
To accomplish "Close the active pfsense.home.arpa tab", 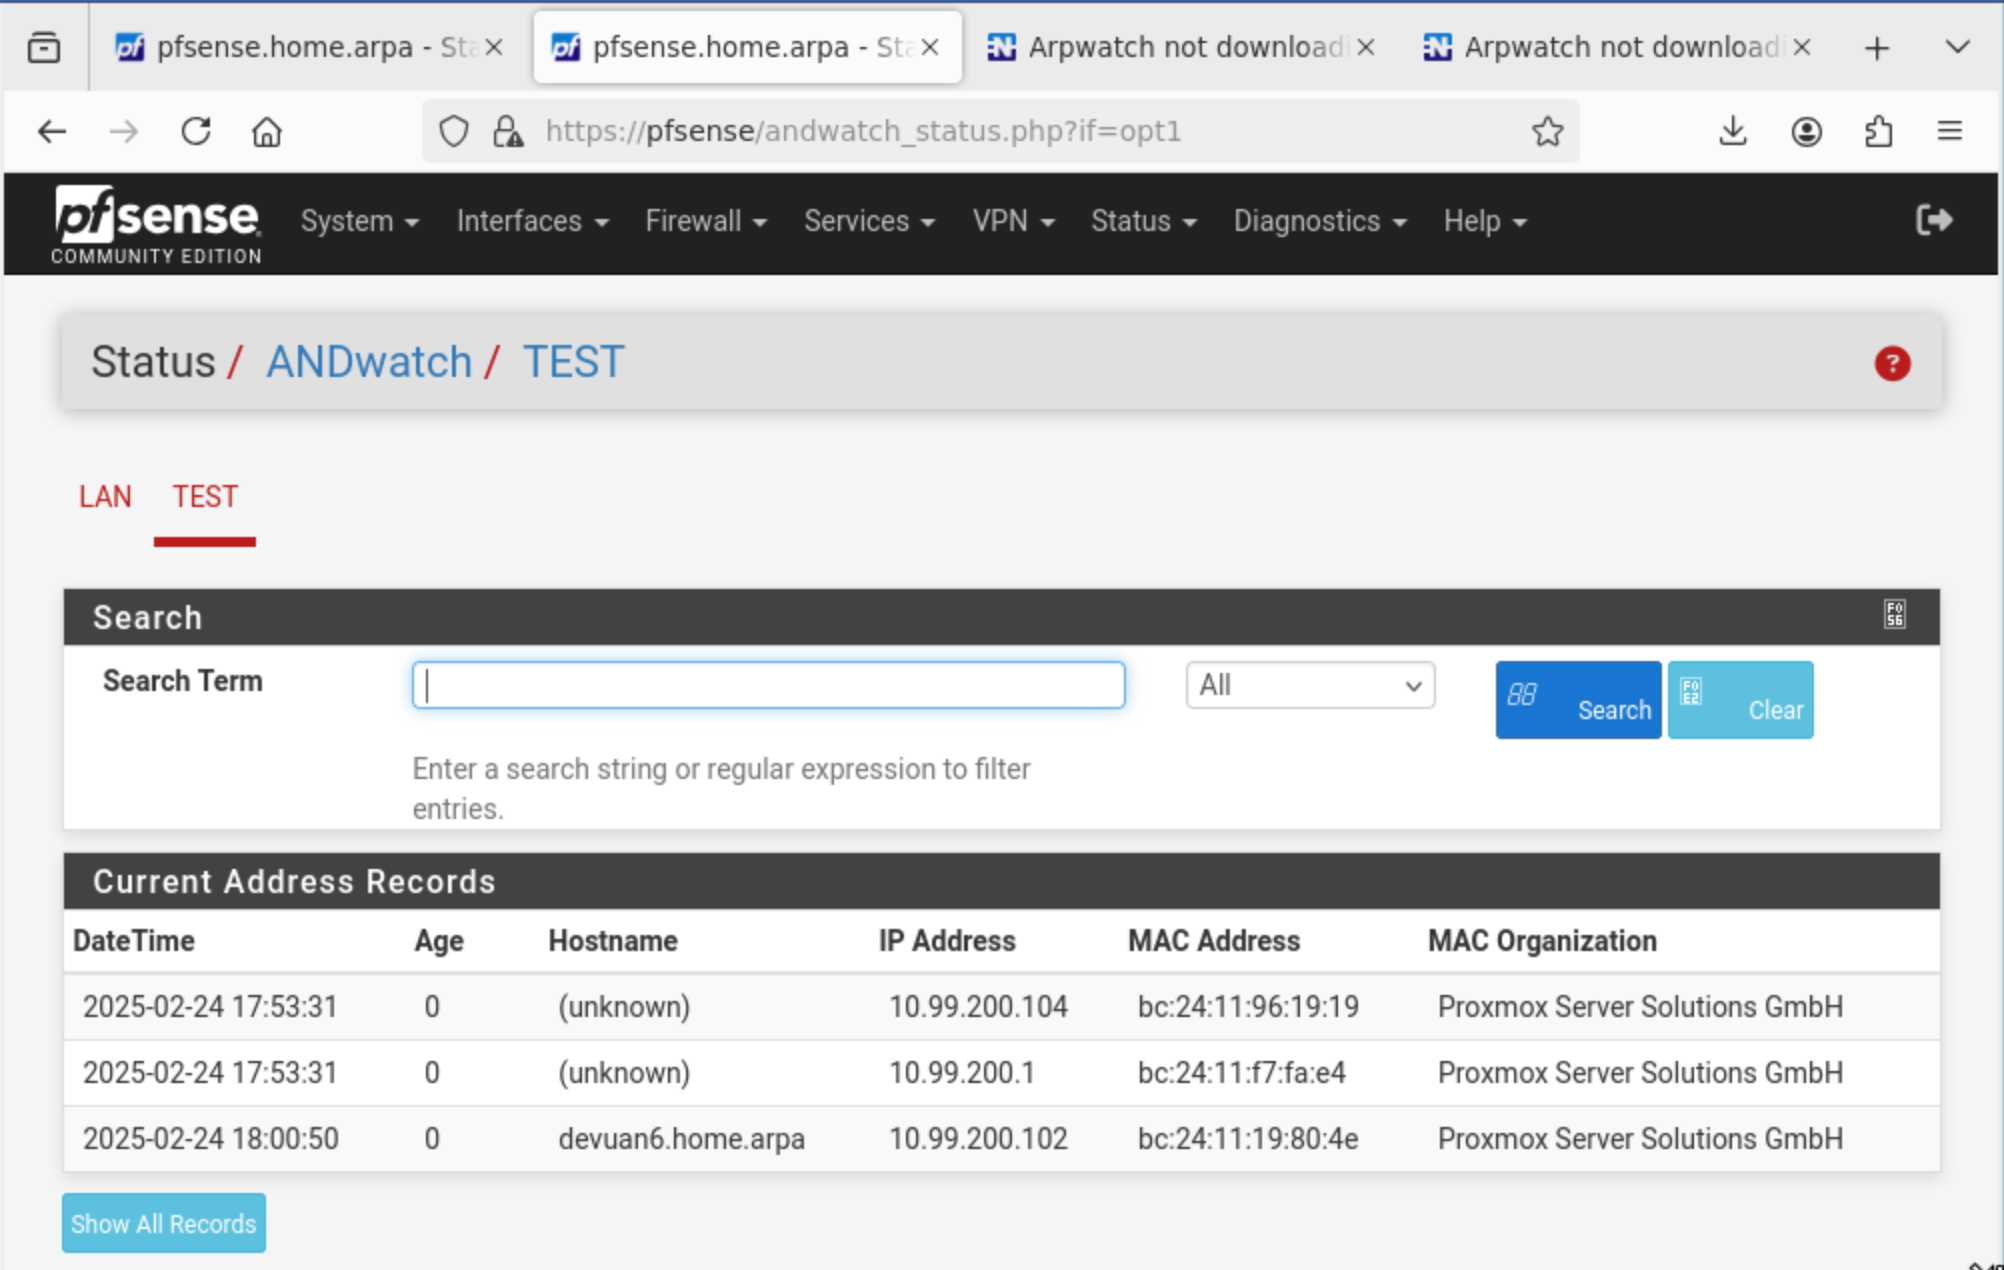I will (930, 47).
